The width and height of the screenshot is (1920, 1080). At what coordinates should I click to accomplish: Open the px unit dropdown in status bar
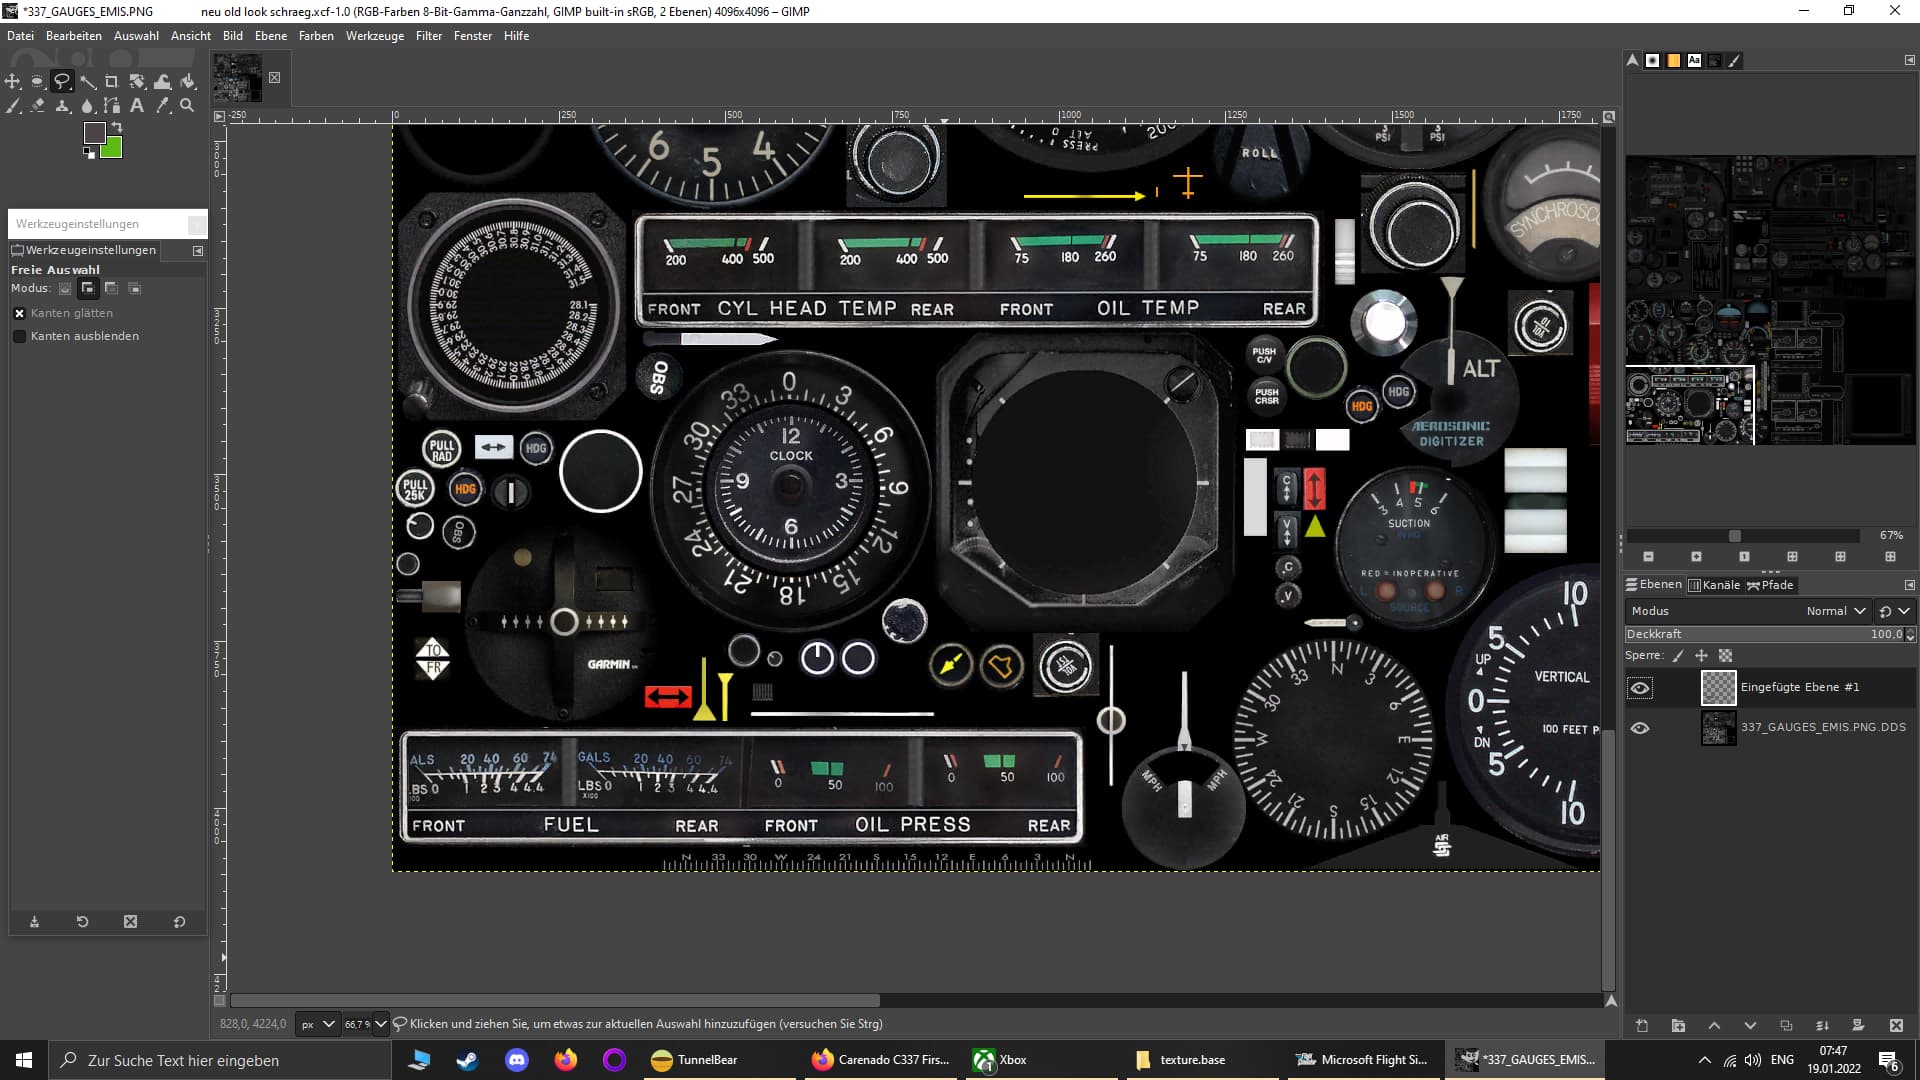318,1024
